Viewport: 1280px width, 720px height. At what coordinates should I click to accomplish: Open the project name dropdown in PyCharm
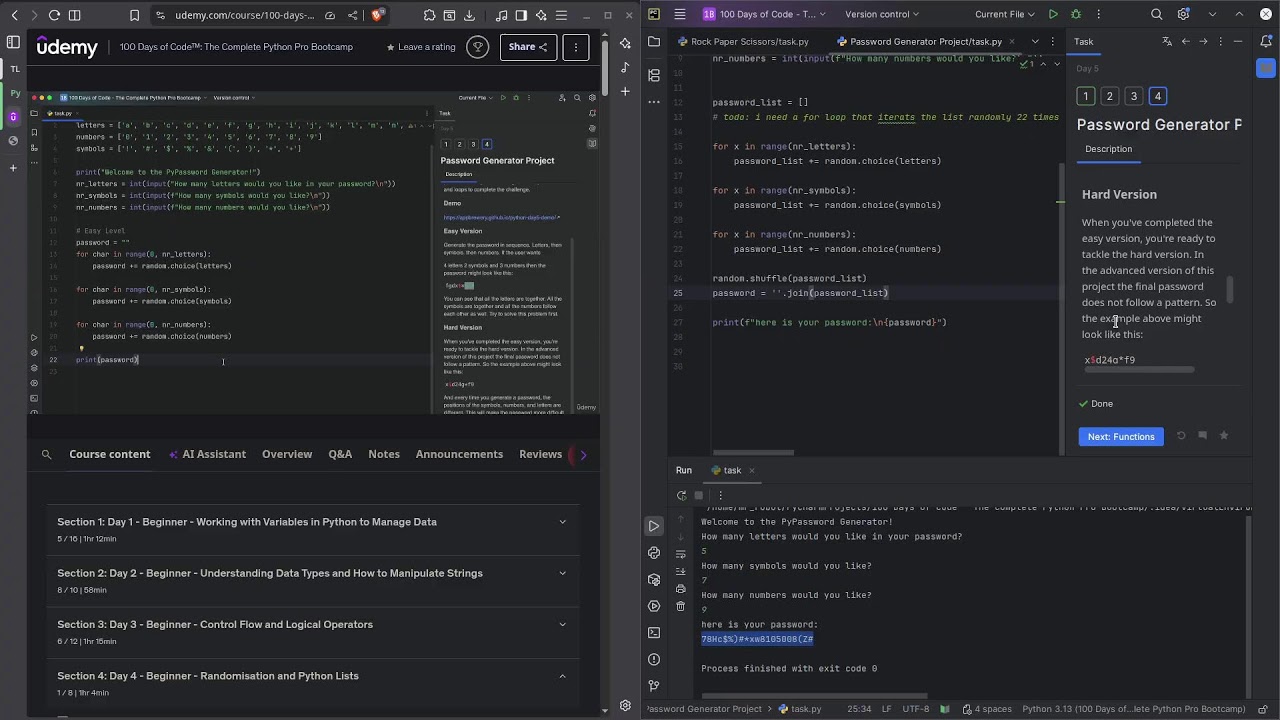766,14
